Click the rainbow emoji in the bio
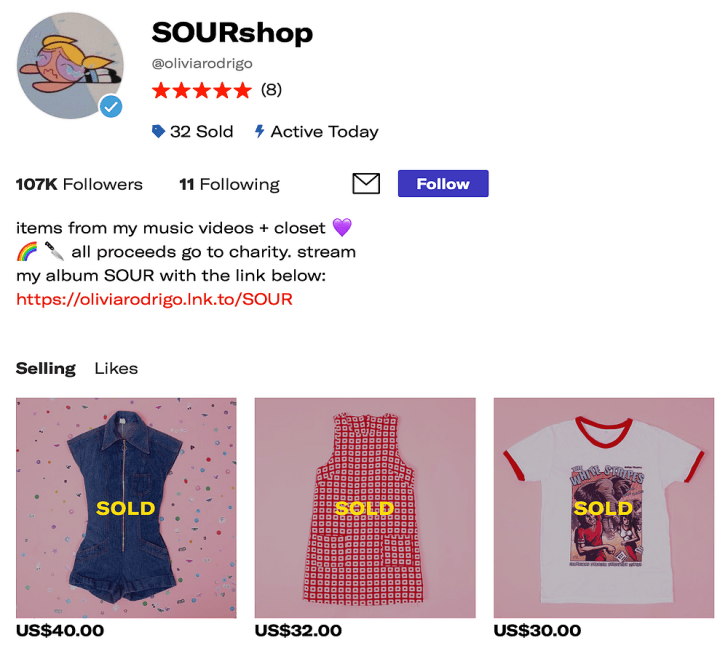The height and width of the screenshot is (648, 728). 26,252
